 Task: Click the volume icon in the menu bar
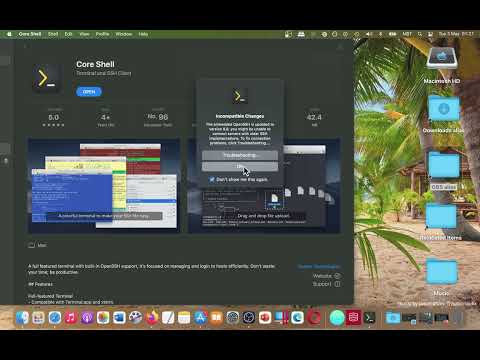[x=369, y=34]
